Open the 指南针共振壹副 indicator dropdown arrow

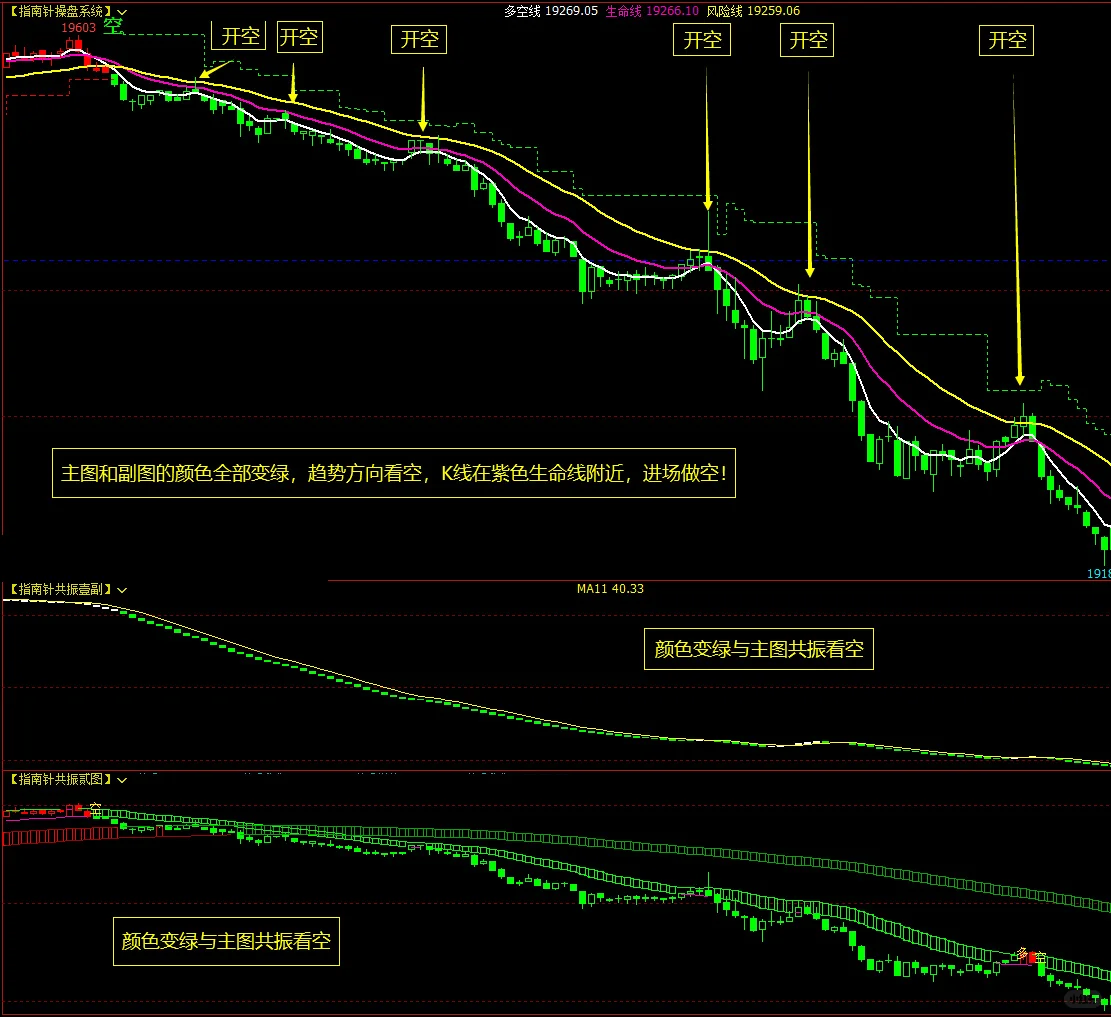coord(122,590)
